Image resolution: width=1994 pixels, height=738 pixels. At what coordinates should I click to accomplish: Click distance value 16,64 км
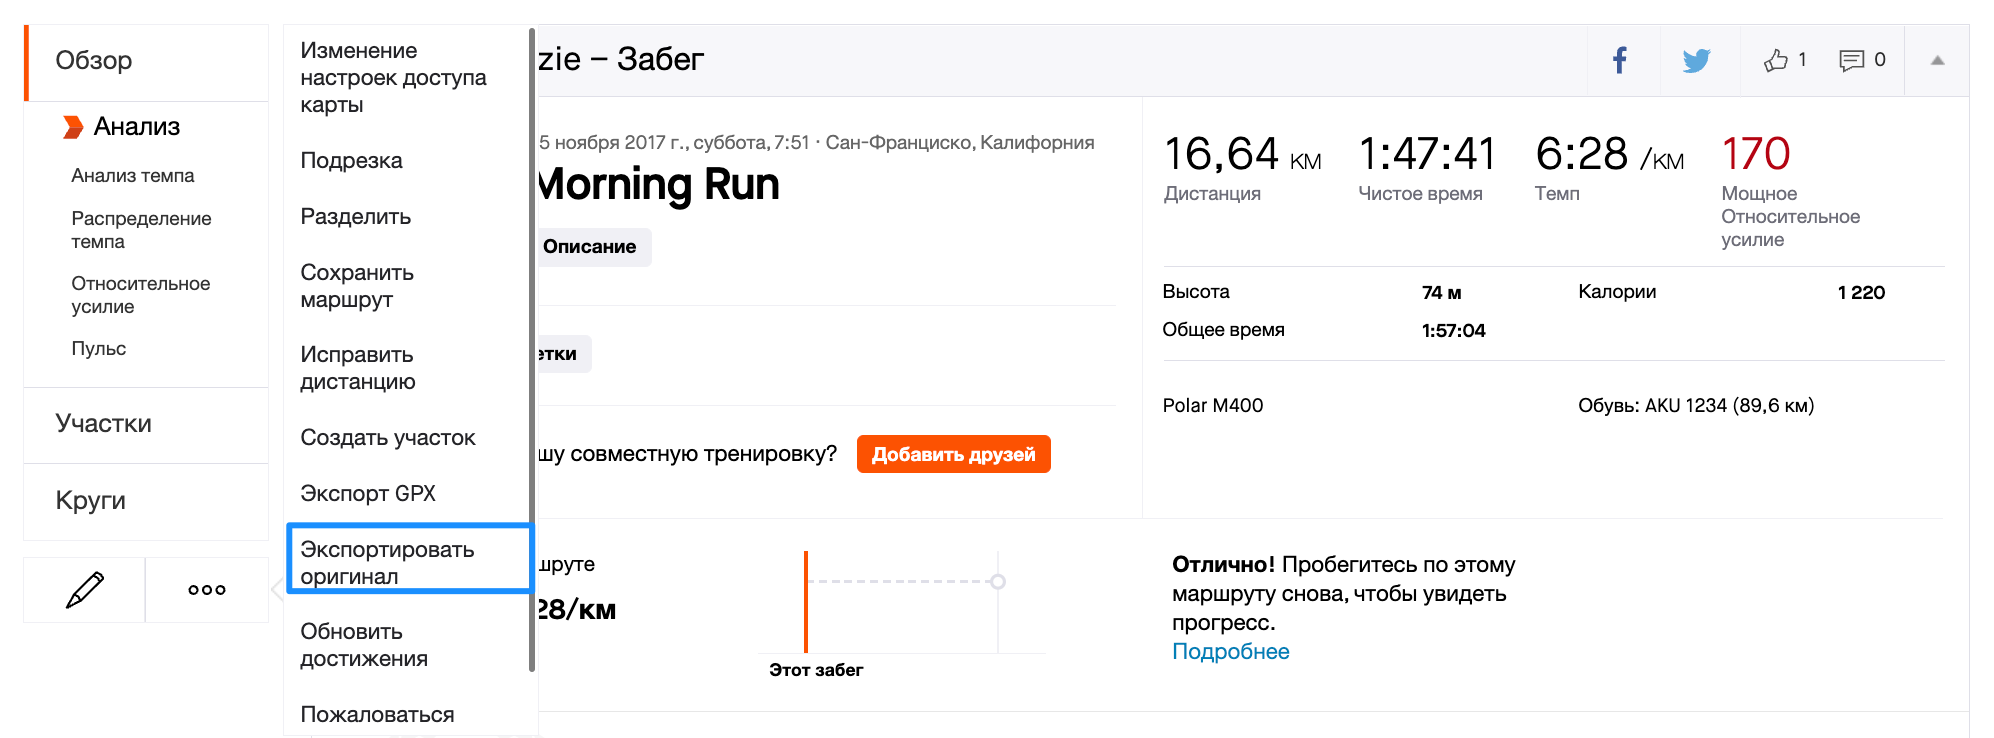coord(1242,155)
